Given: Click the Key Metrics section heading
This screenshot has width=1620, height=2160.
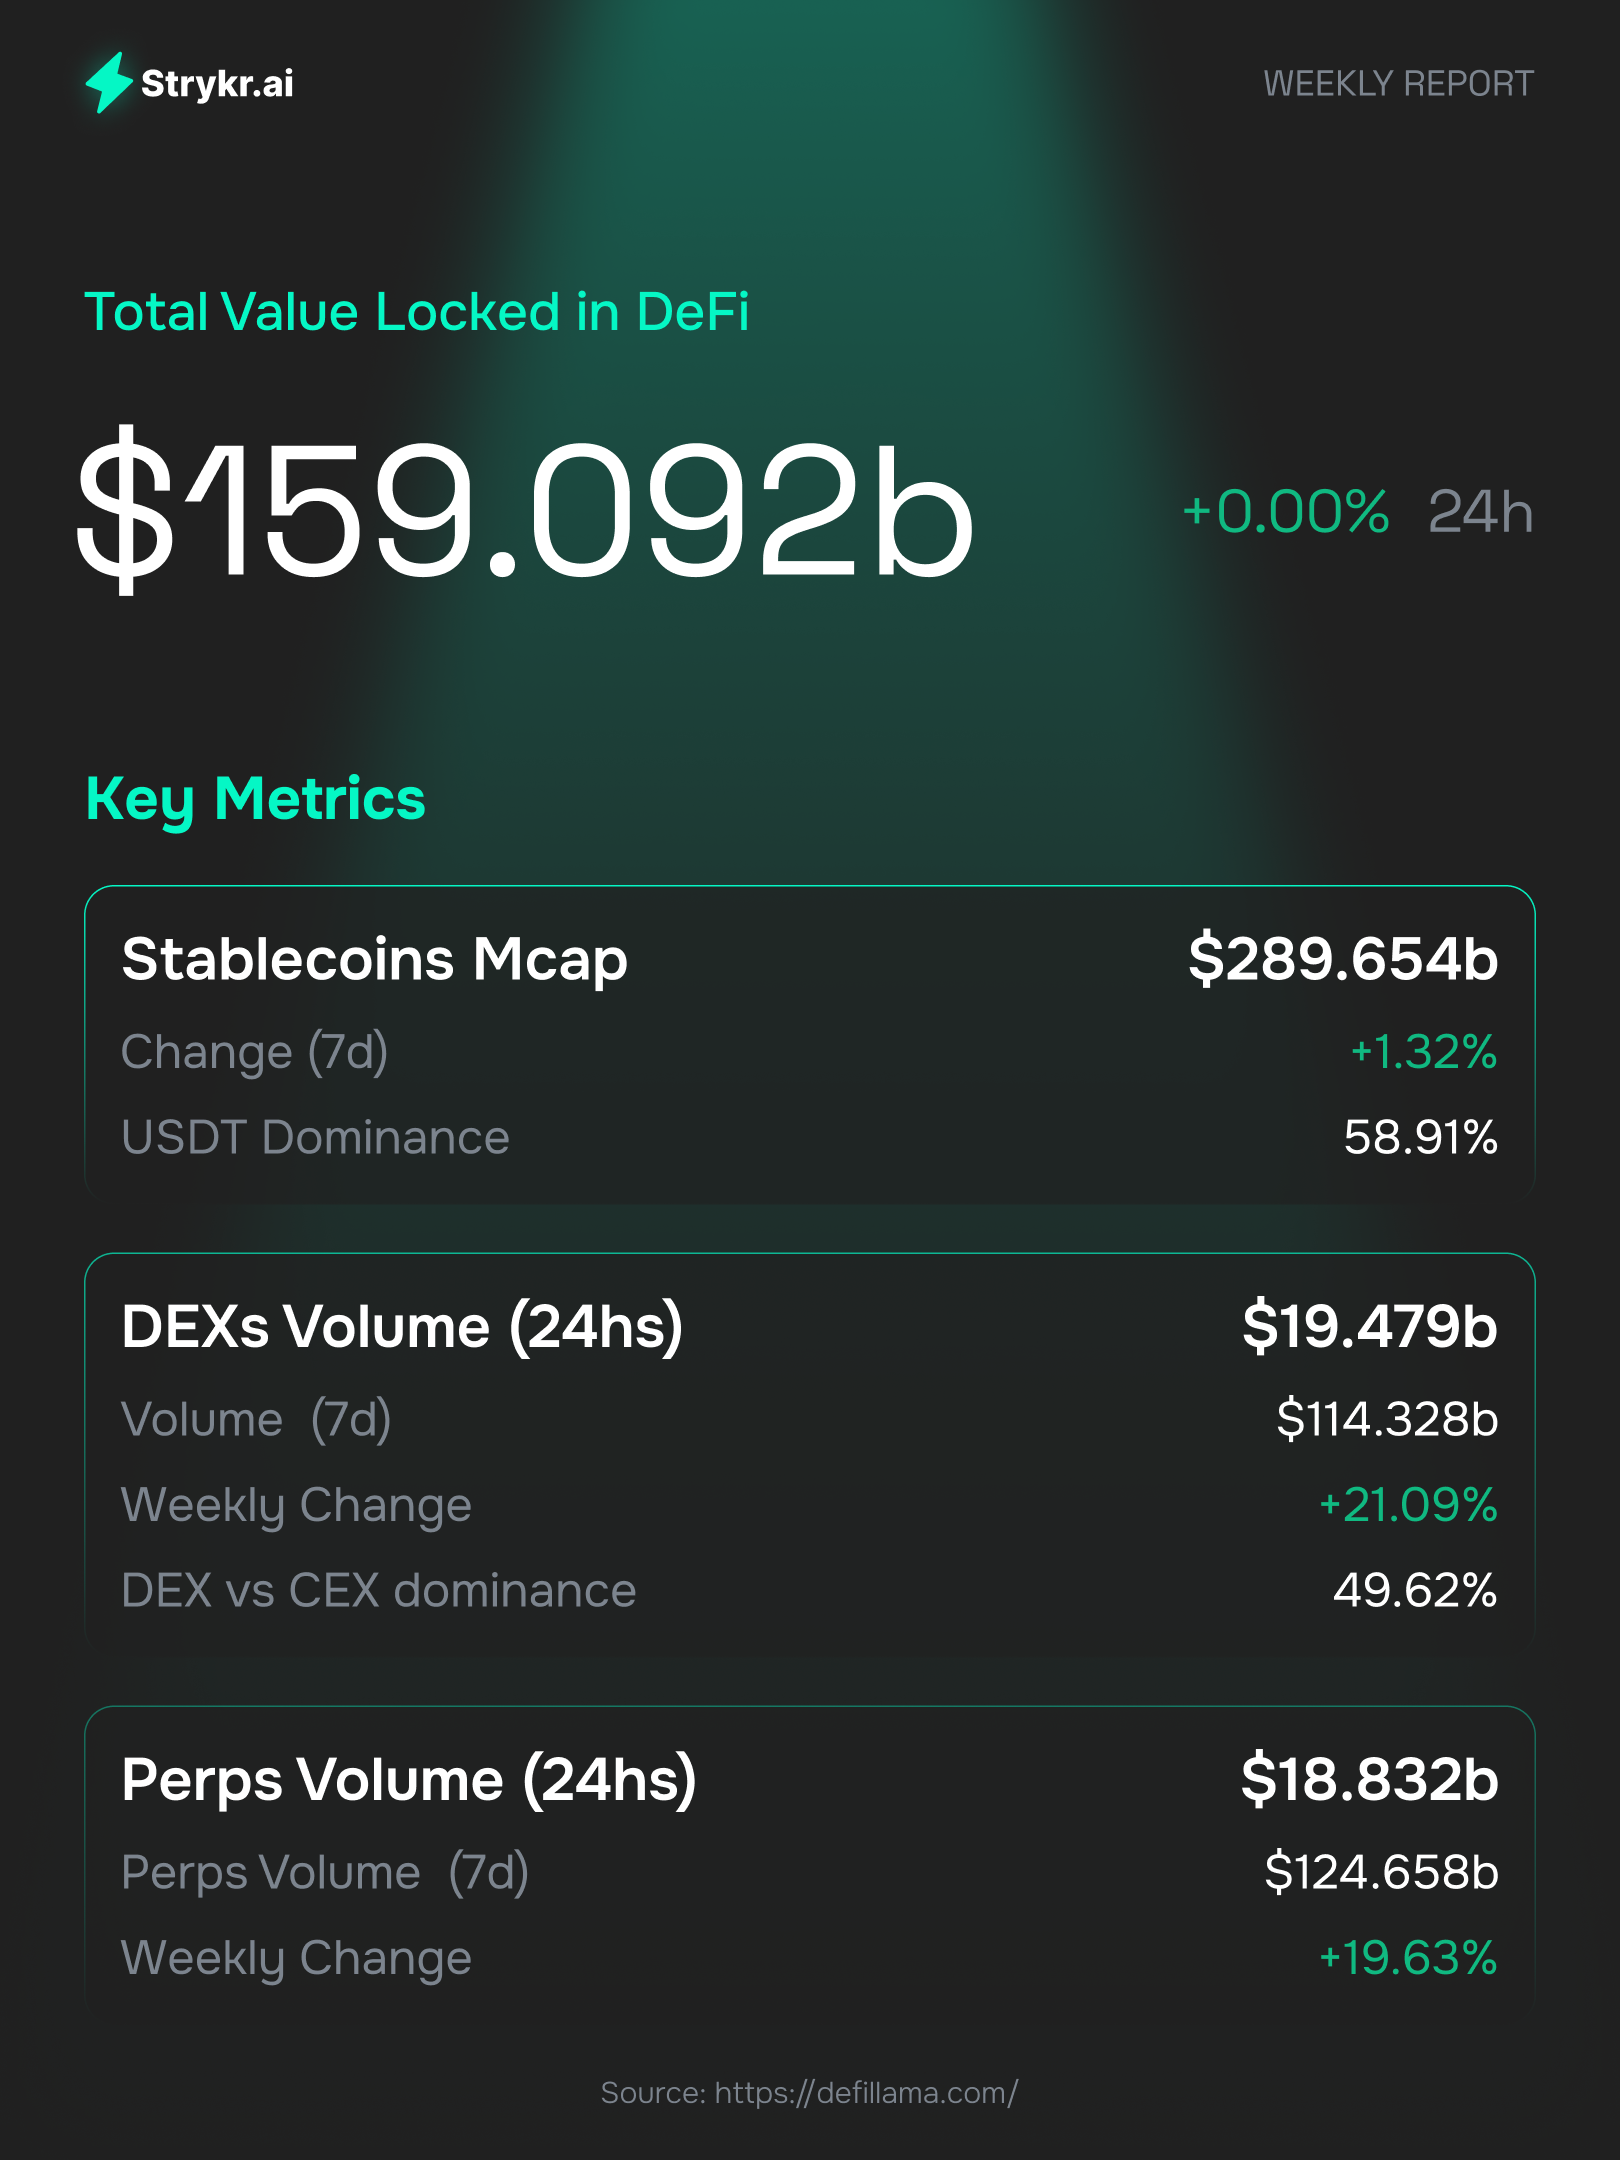Looking at the screenshot, I should pos(256,799).
